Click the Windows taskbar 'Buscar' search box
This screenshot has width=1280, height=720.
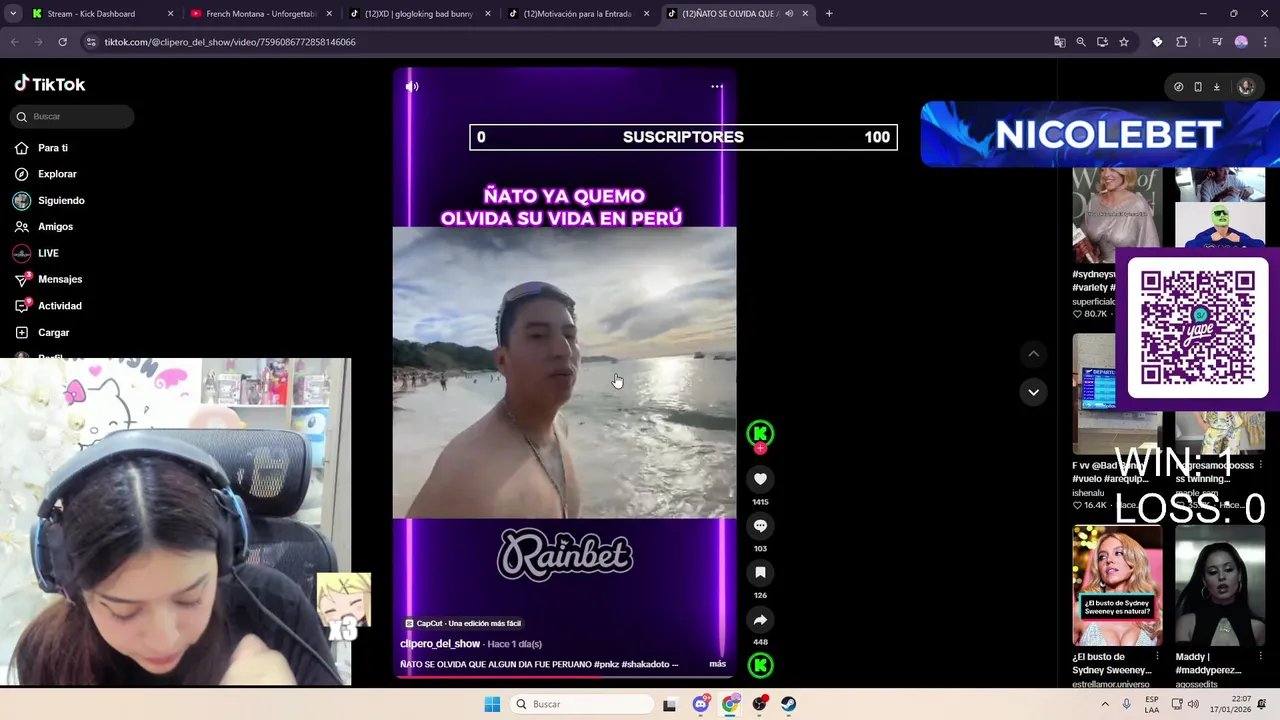coord(581,704)
